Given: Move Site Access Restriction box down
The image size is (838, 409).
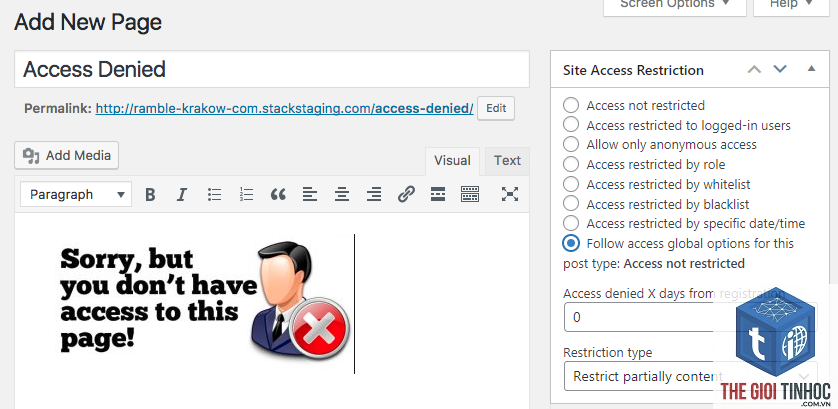Looking at the screenshot, I should (x=780, y=70).
